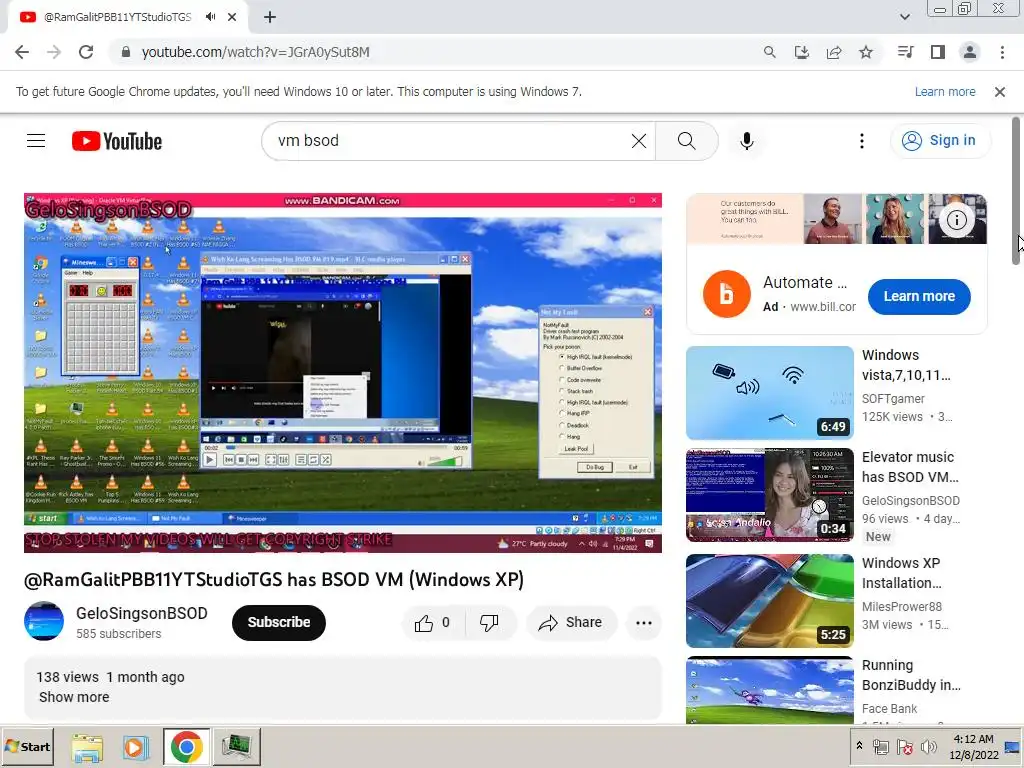Like the video with thumbs up

(432, 622)
